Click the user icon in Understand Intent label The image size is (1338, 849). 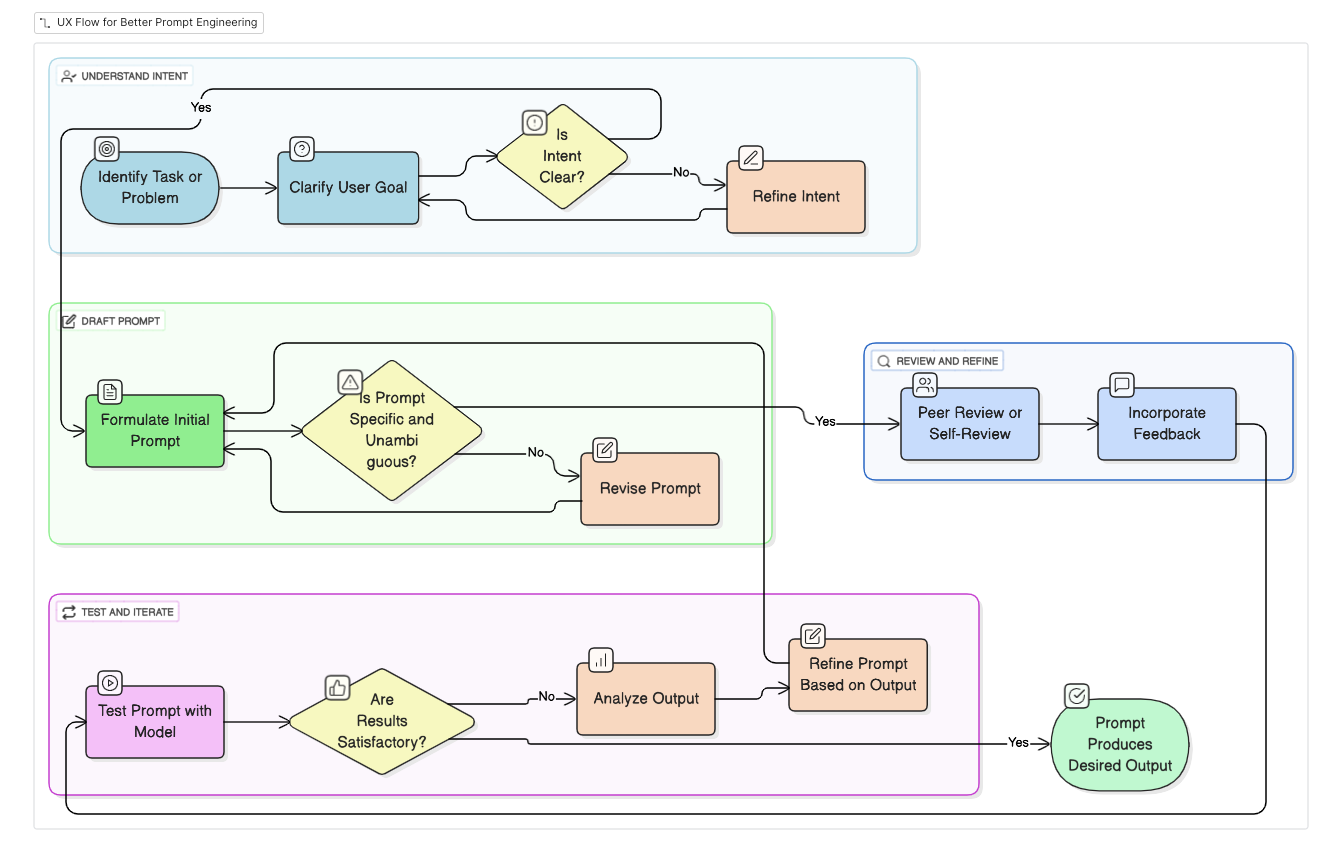[68, 76]
